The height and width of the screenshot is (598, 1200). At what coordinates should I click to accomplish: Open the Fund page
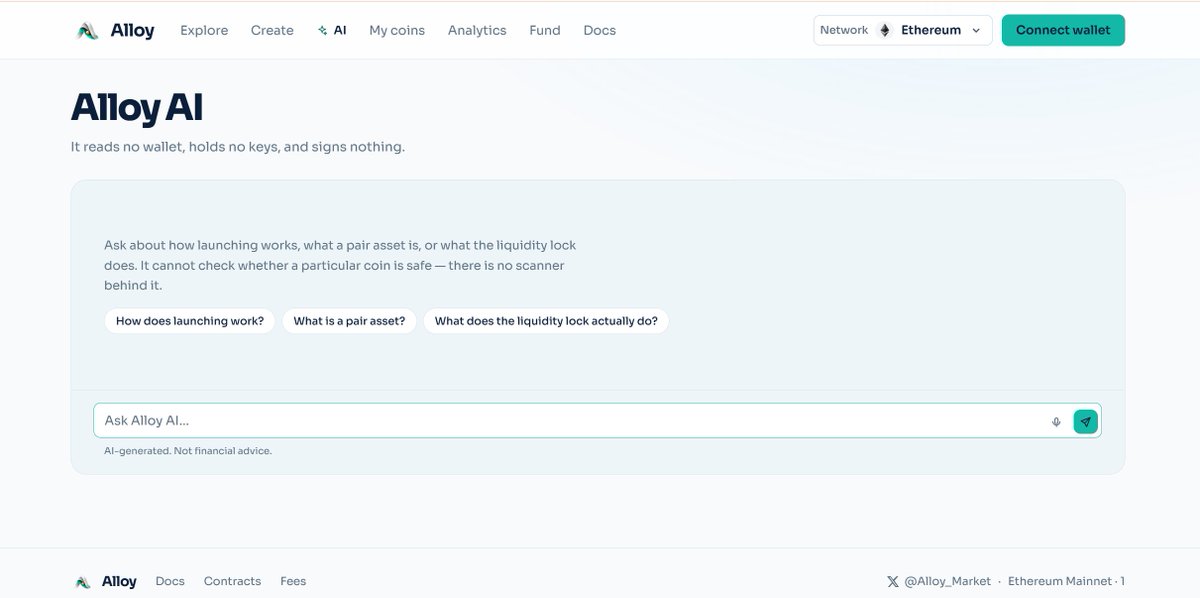click(545, 31)
